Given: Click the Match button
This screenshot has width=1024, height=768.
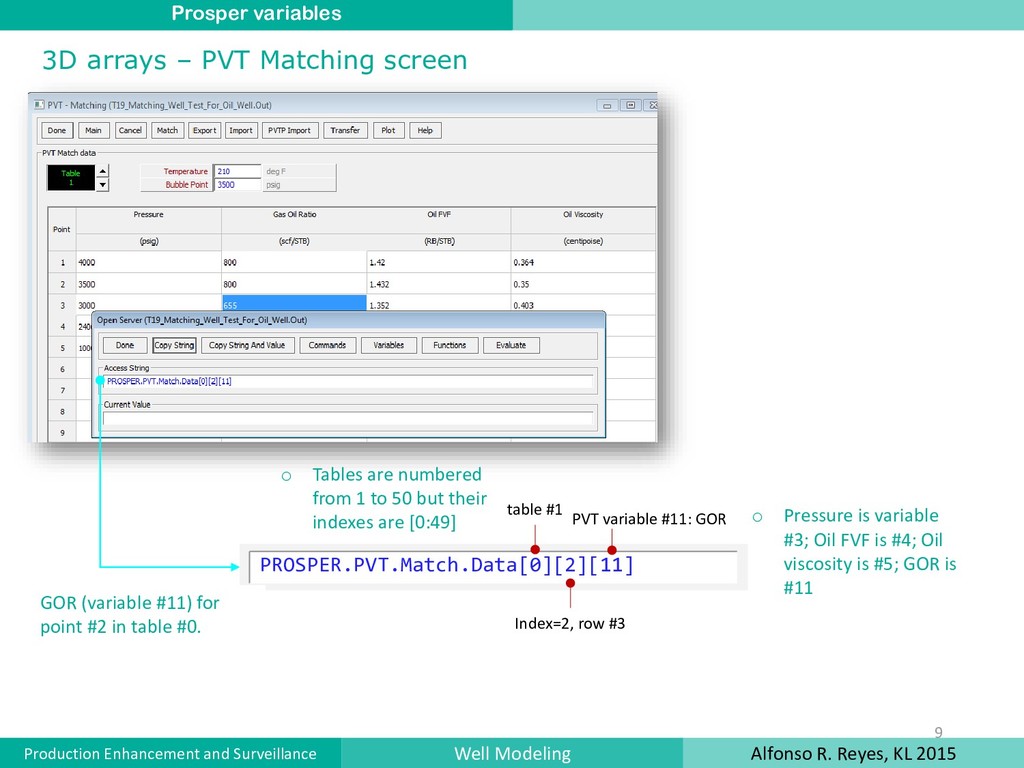Looking at the screenshot, I should point(167,131).
